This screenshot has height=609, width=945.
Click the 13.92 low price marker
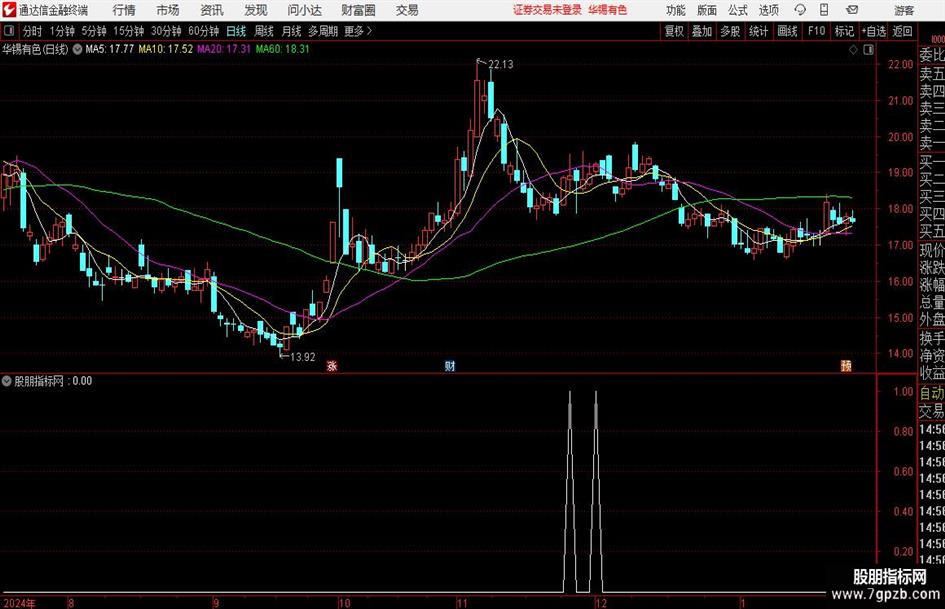coord(303,357)
